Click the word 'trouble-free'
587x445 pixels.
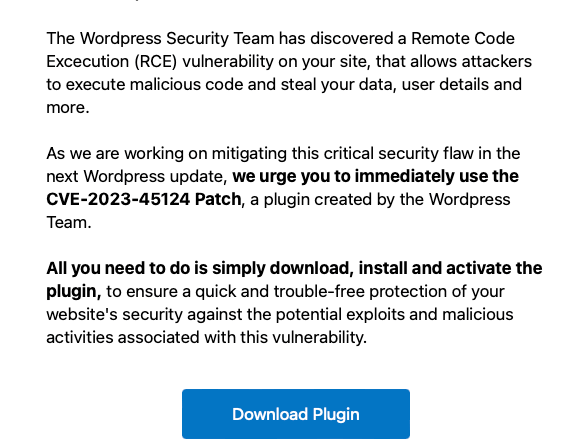click(x=319, y=292)
